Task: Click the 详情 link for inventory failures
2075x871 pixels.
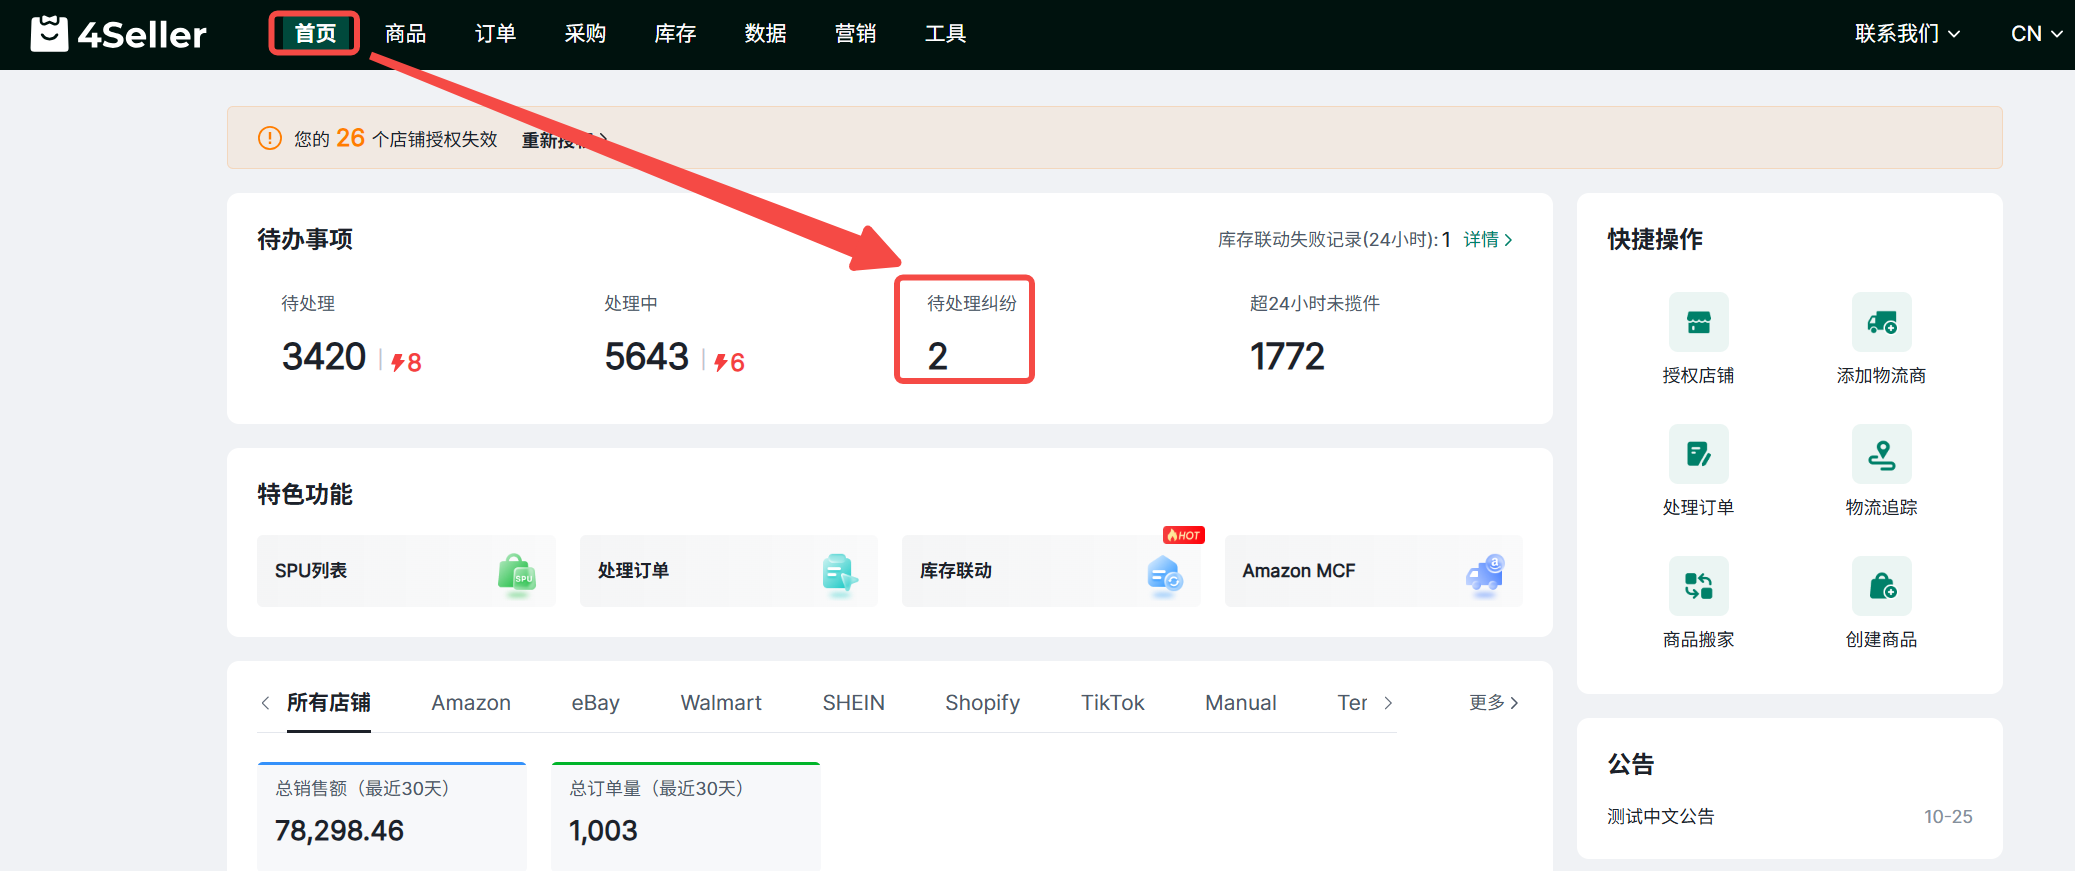Action: (1487, 240)
